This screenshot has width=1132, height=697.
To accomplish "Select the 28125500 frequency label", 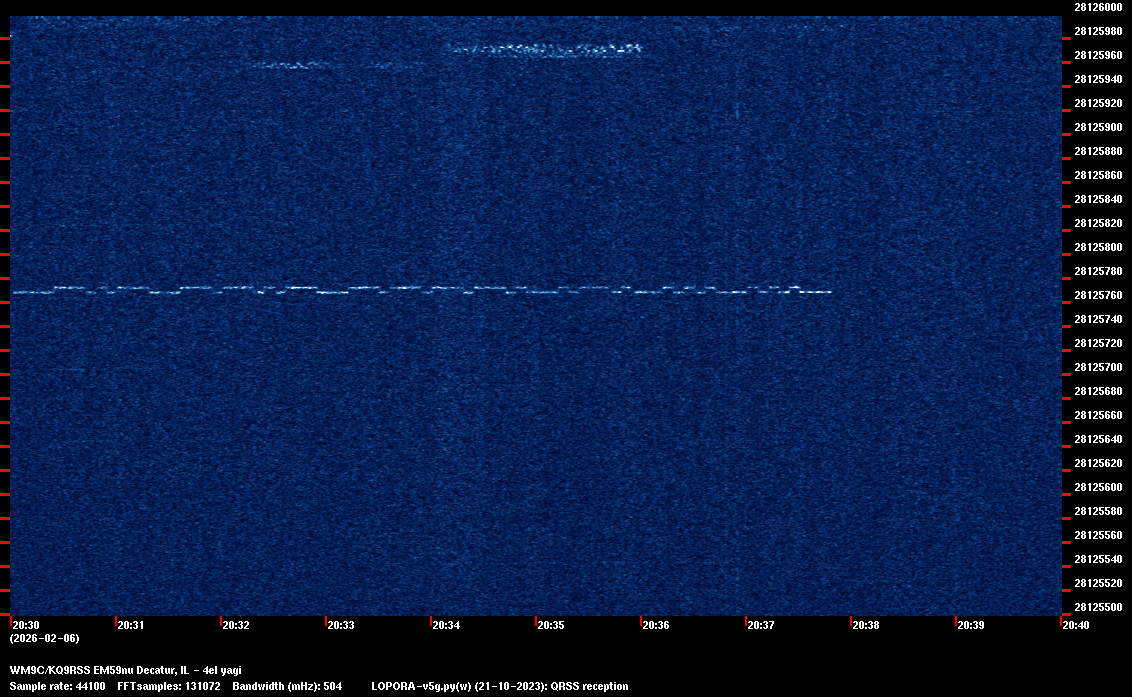I will pos(1097,607).
